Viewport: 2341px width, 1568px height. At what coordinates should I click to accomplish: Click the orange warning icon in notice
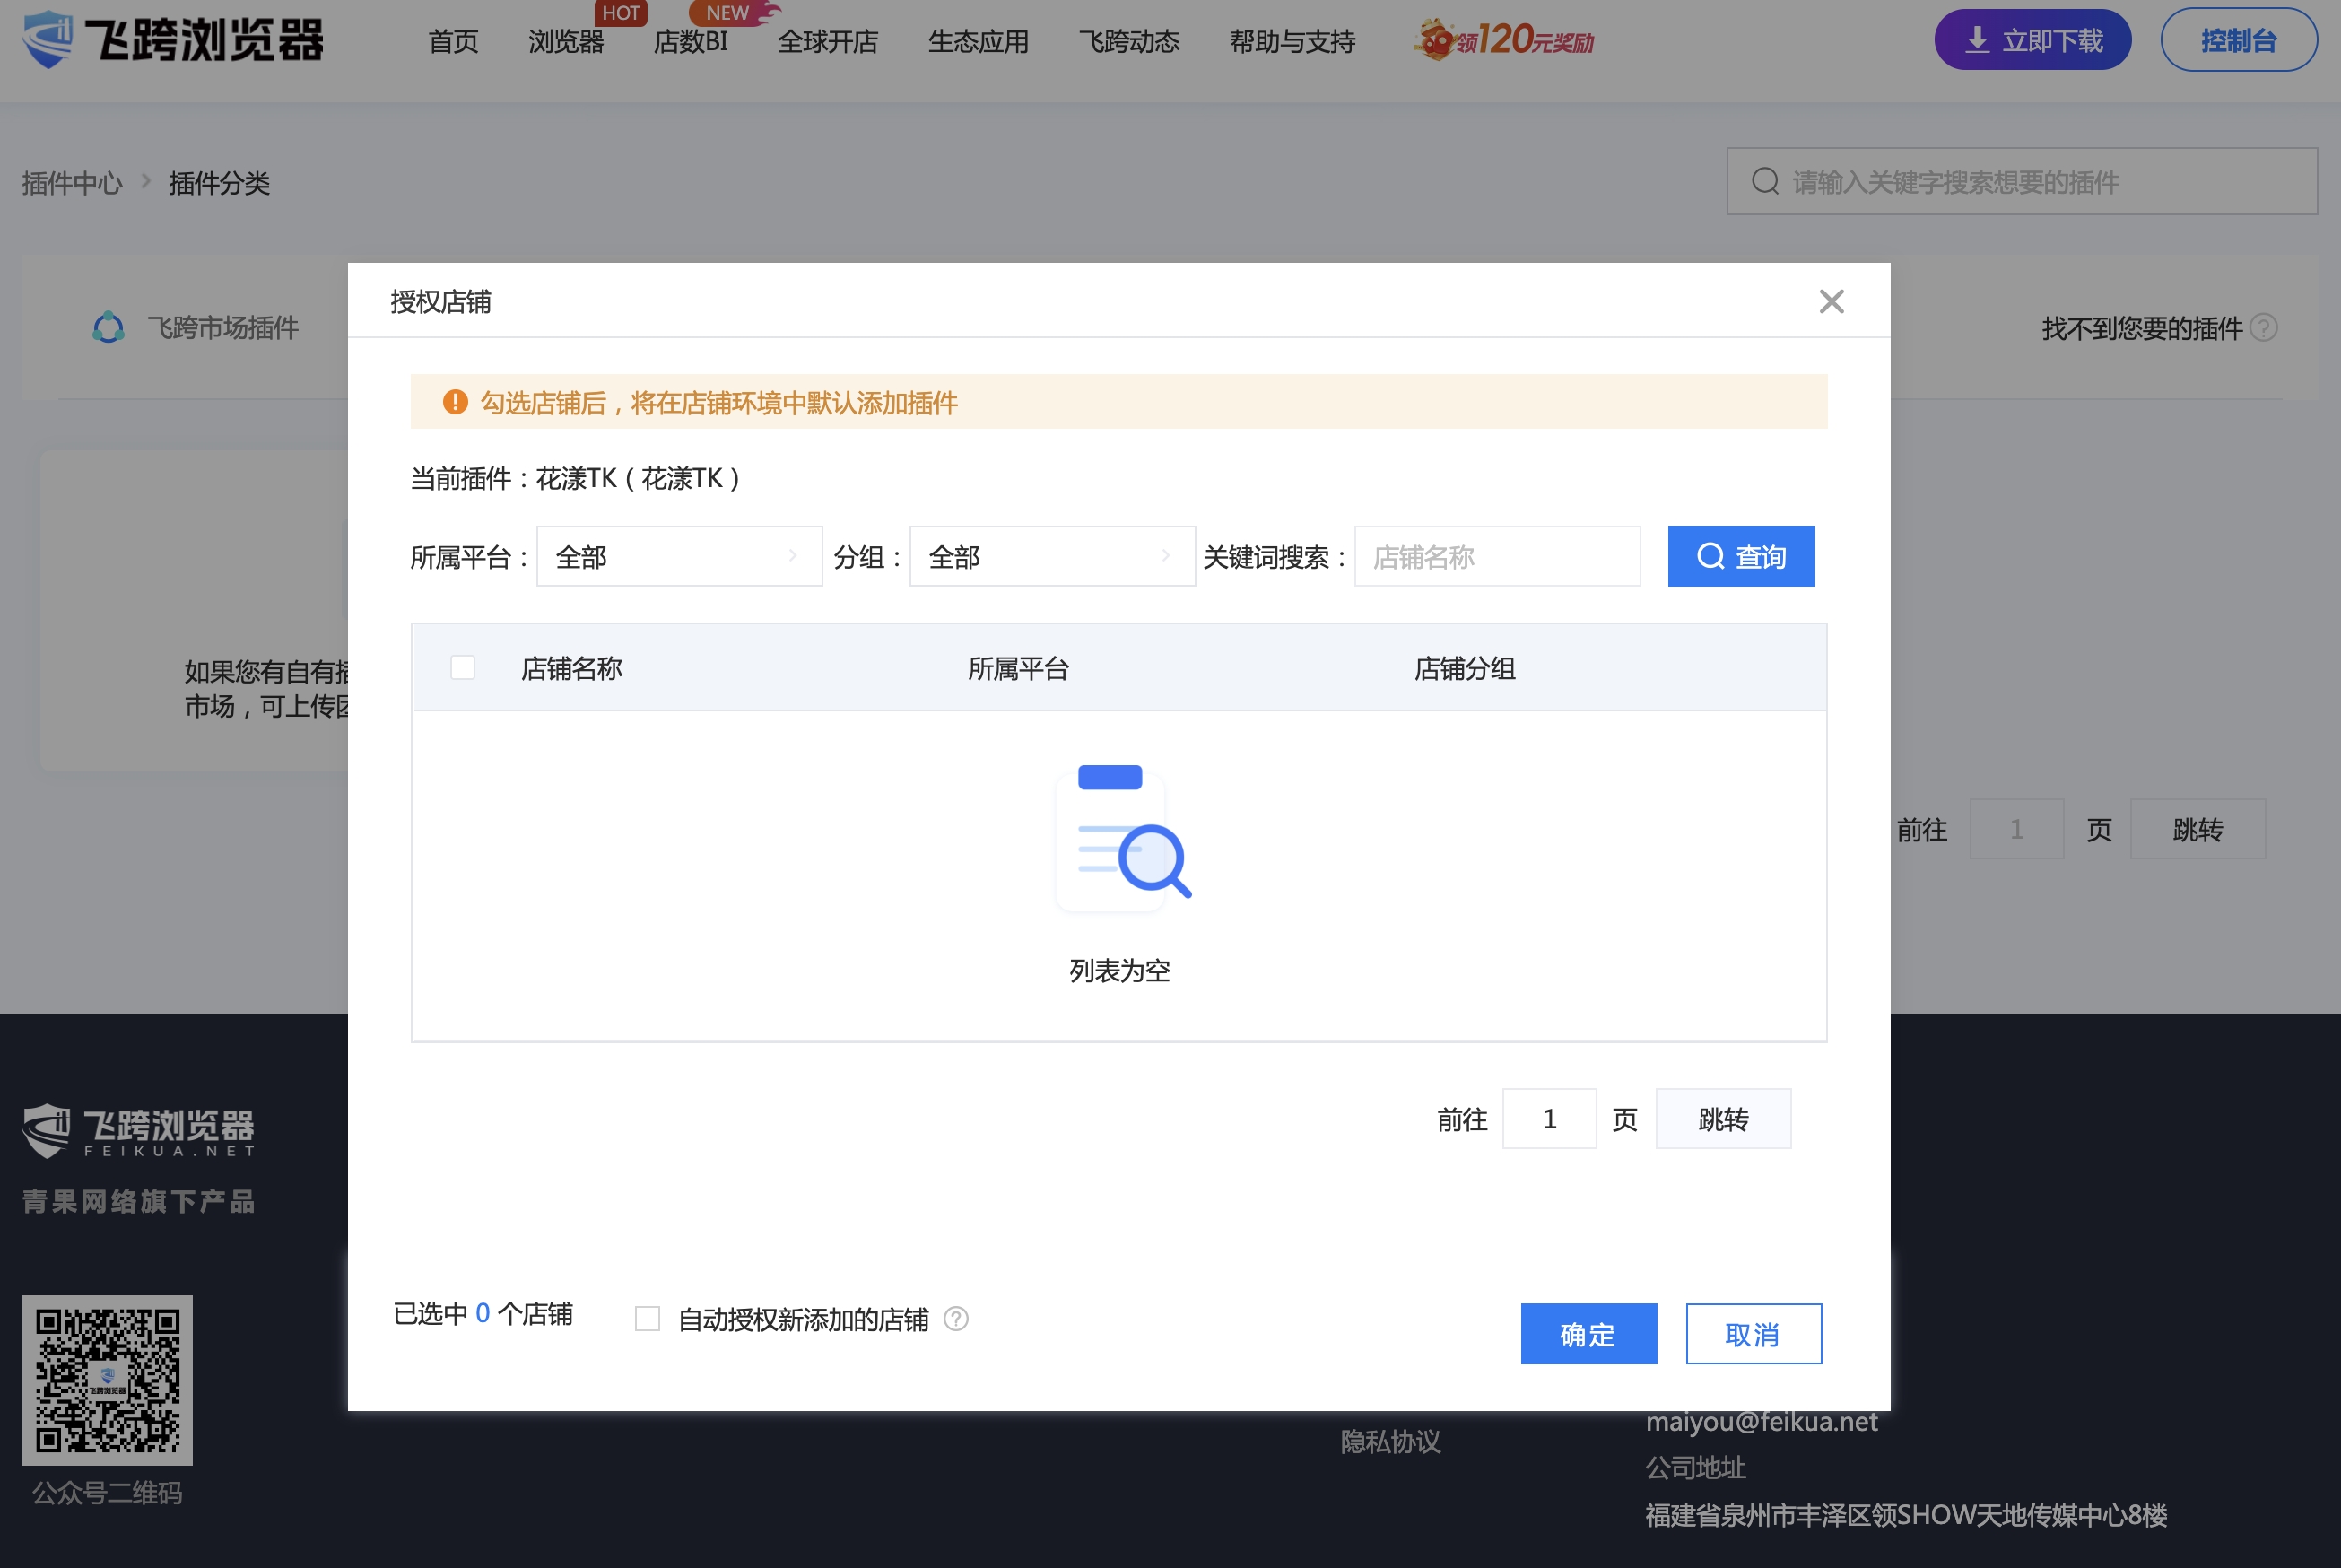coord(455,402)
